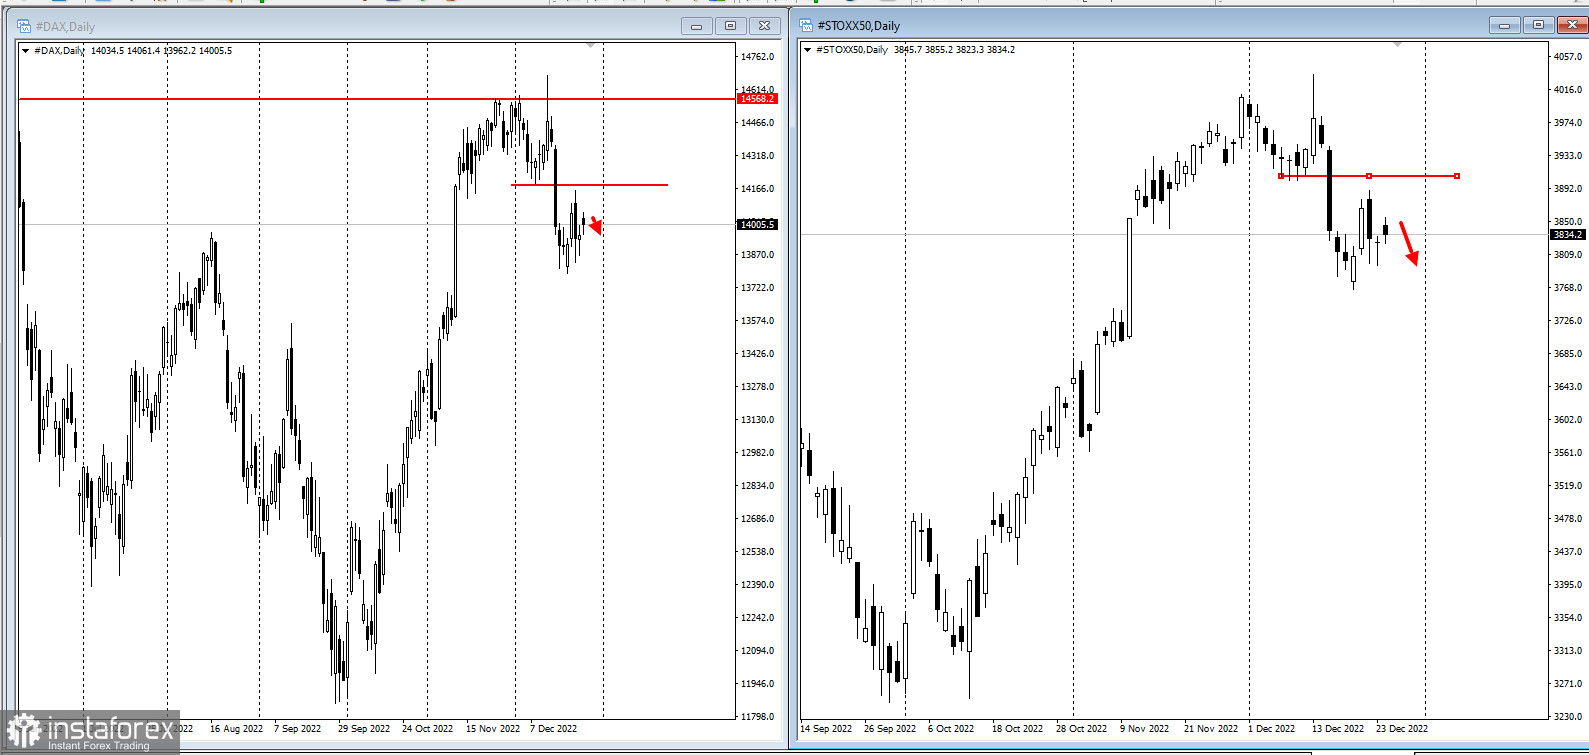Open the triangle menu beside #DAX,Daily label

click(x=26, y=51)
